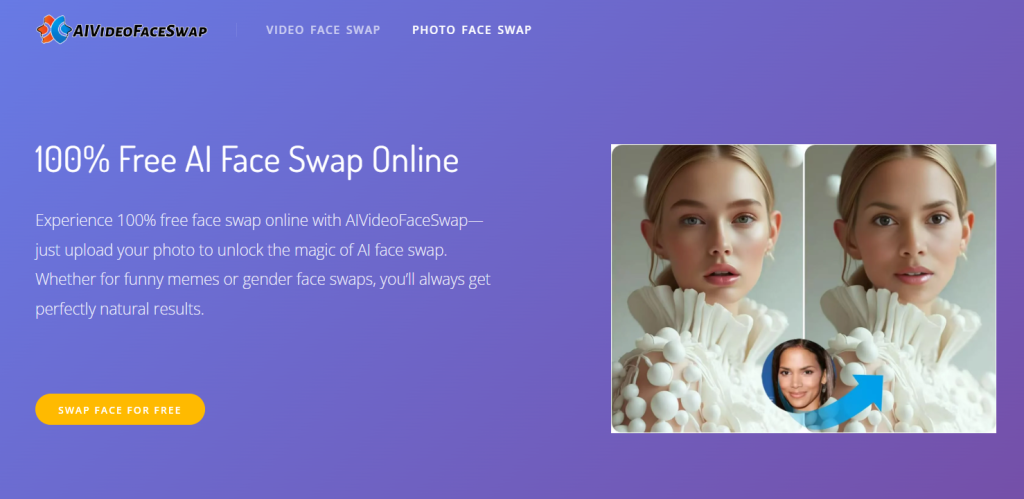Click the AIVideoFaceSwap logo emblem icon
The height and width of the screenshot is (499, 1024).
tap(52, 30)
